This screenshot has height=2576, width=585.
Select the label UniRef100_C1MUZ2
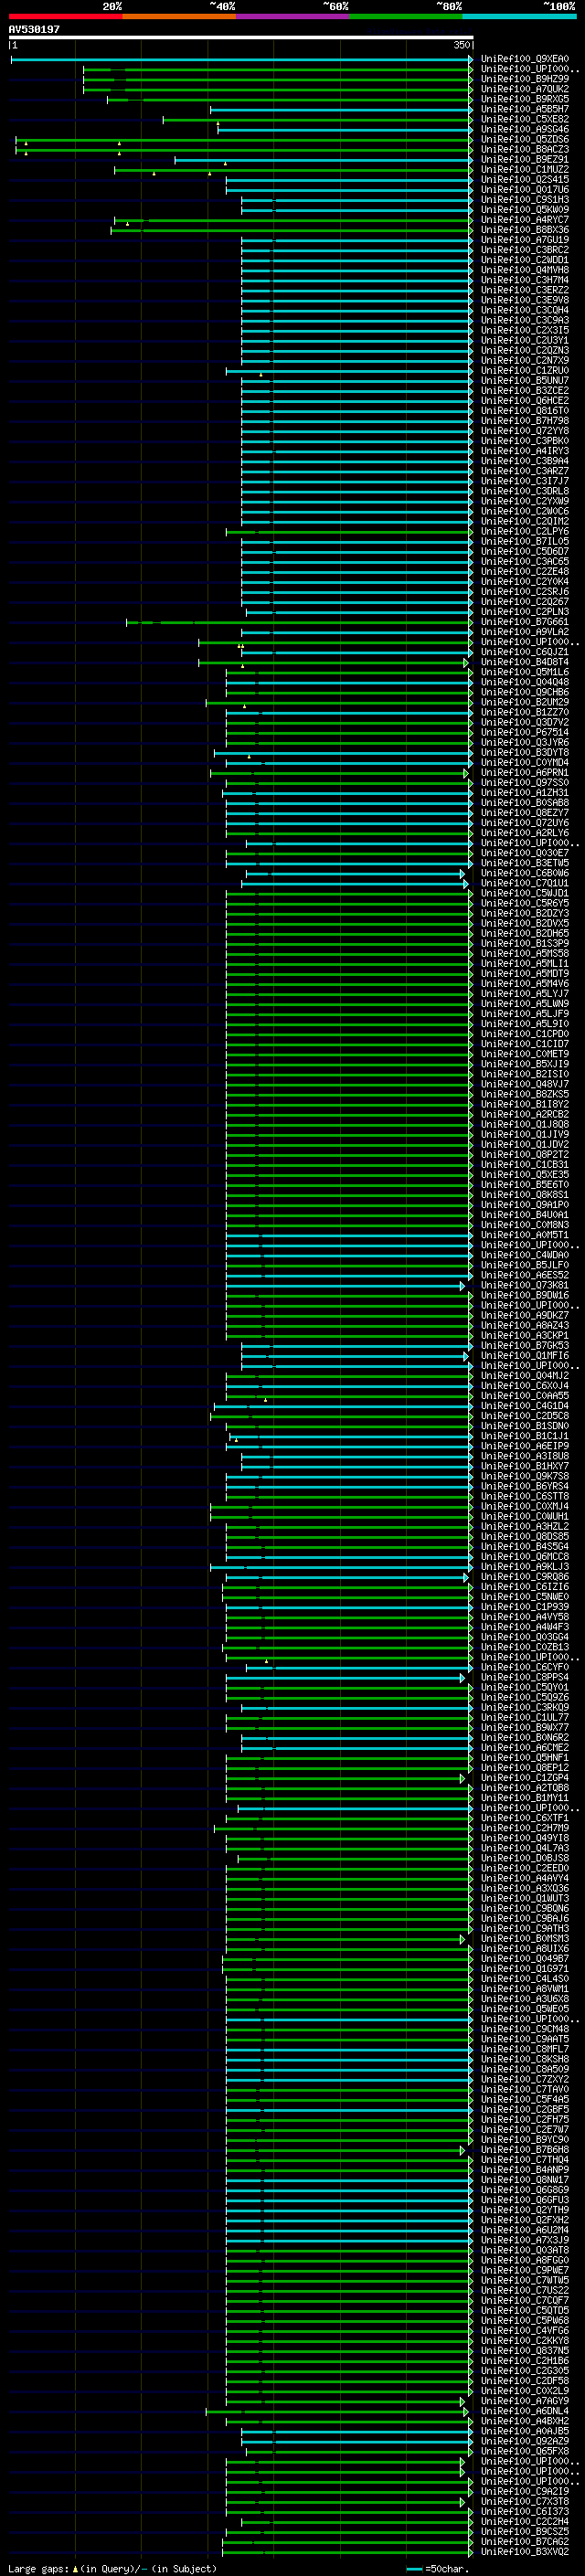tap(525, 169)
